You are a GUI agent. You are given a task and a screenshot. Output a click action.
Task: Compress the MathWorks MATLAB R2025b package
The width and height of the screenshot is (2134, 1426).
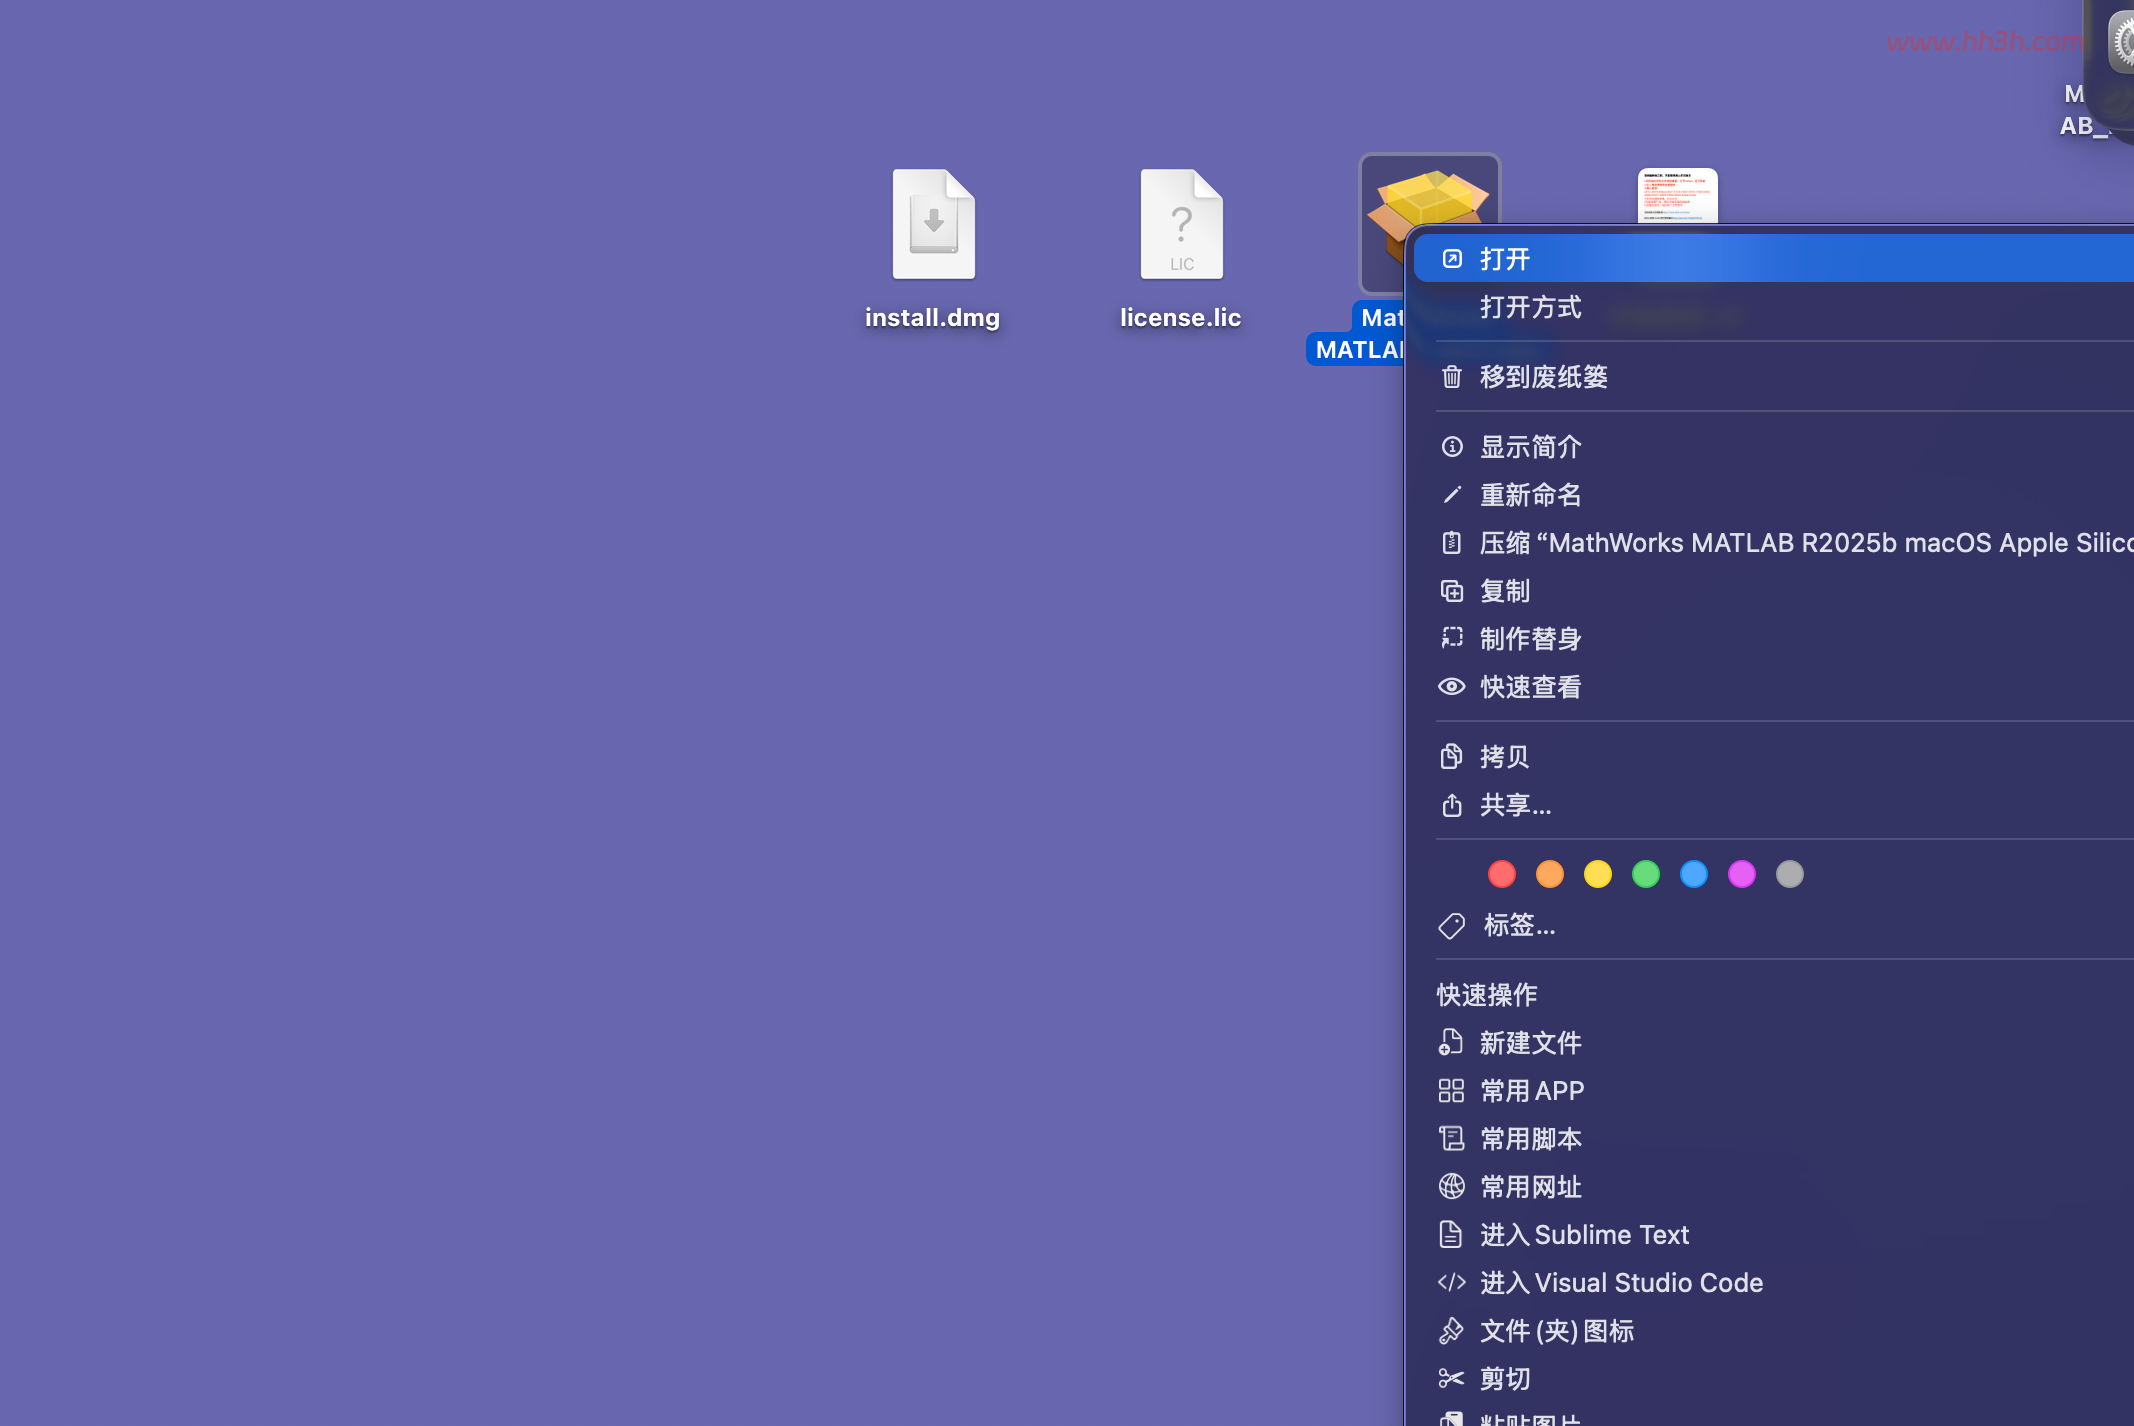(x=1774, y=543)
